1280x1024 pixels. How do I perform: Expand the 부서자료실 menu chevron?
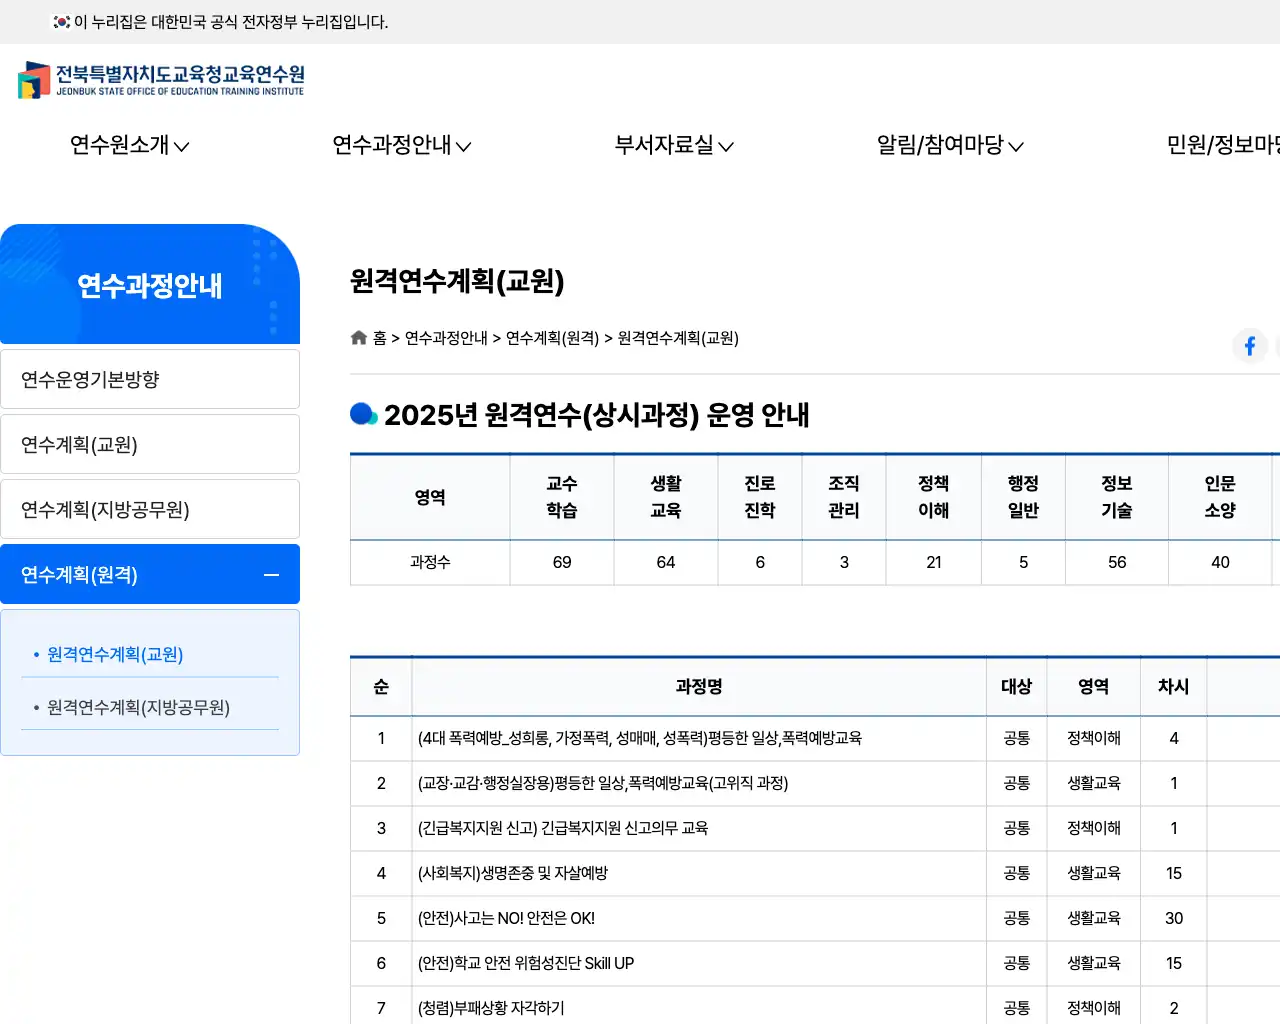tap(726, 147)
